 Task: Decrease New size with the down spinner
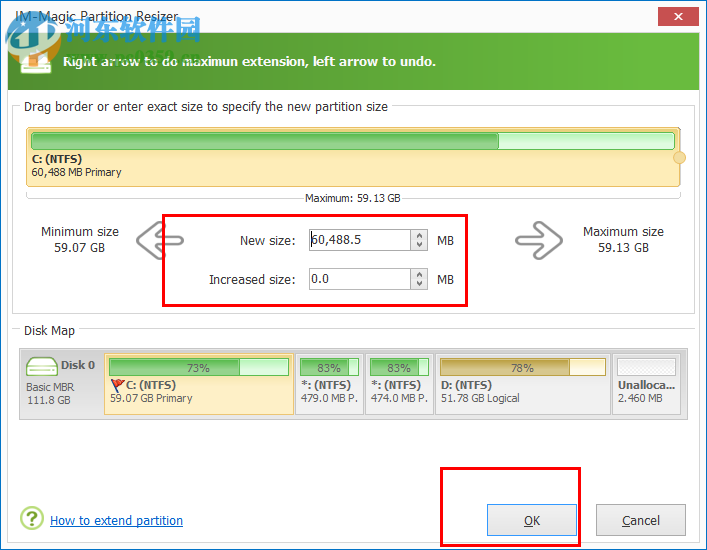(419, 245)
